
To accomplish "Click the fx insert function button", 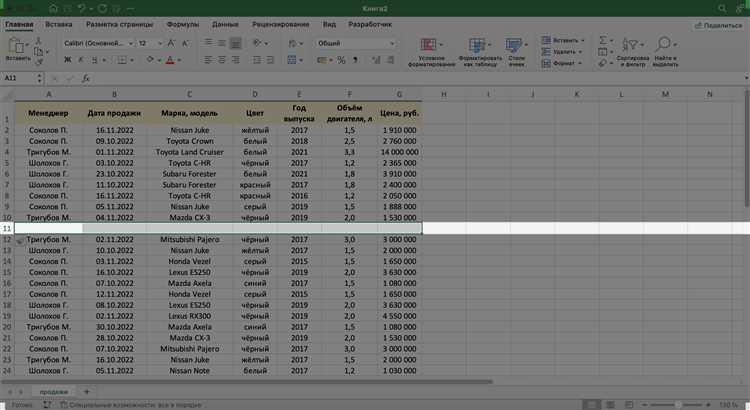I will coord(86,78).
